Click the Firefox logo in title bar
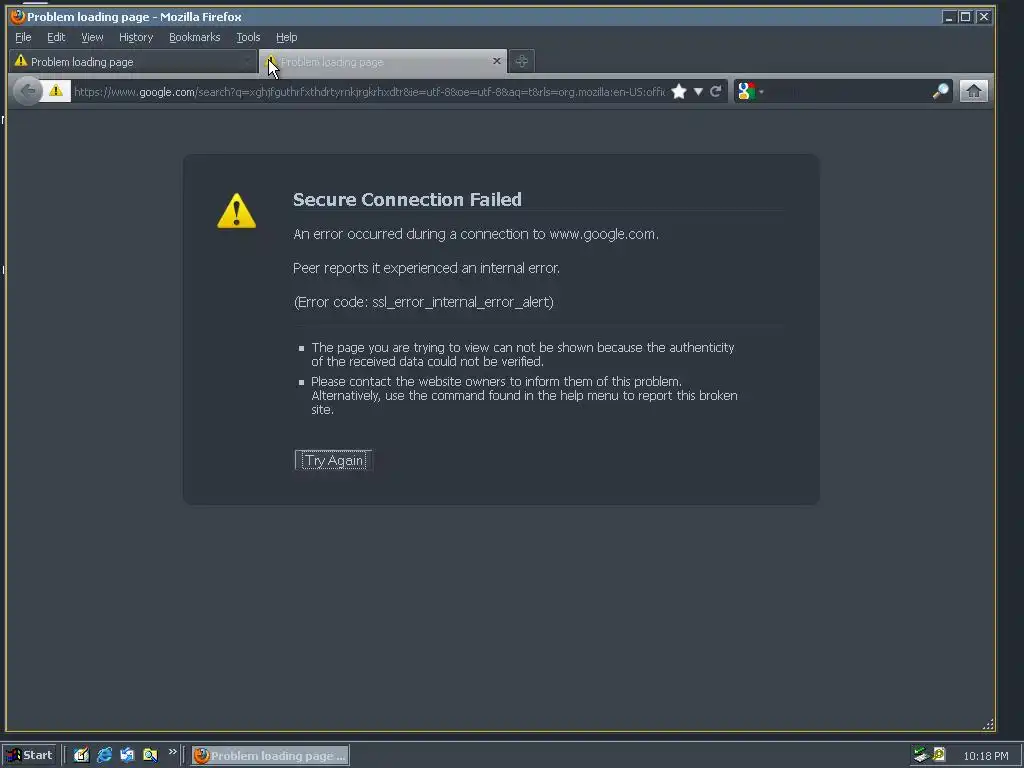 (18, 16)
